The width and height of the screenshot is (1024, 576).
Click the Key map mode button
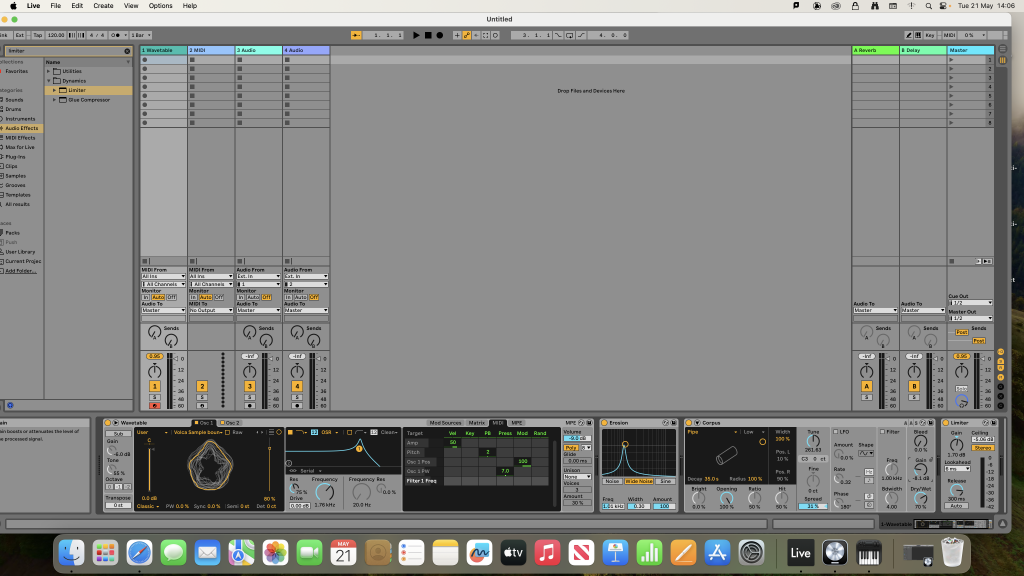929,35
